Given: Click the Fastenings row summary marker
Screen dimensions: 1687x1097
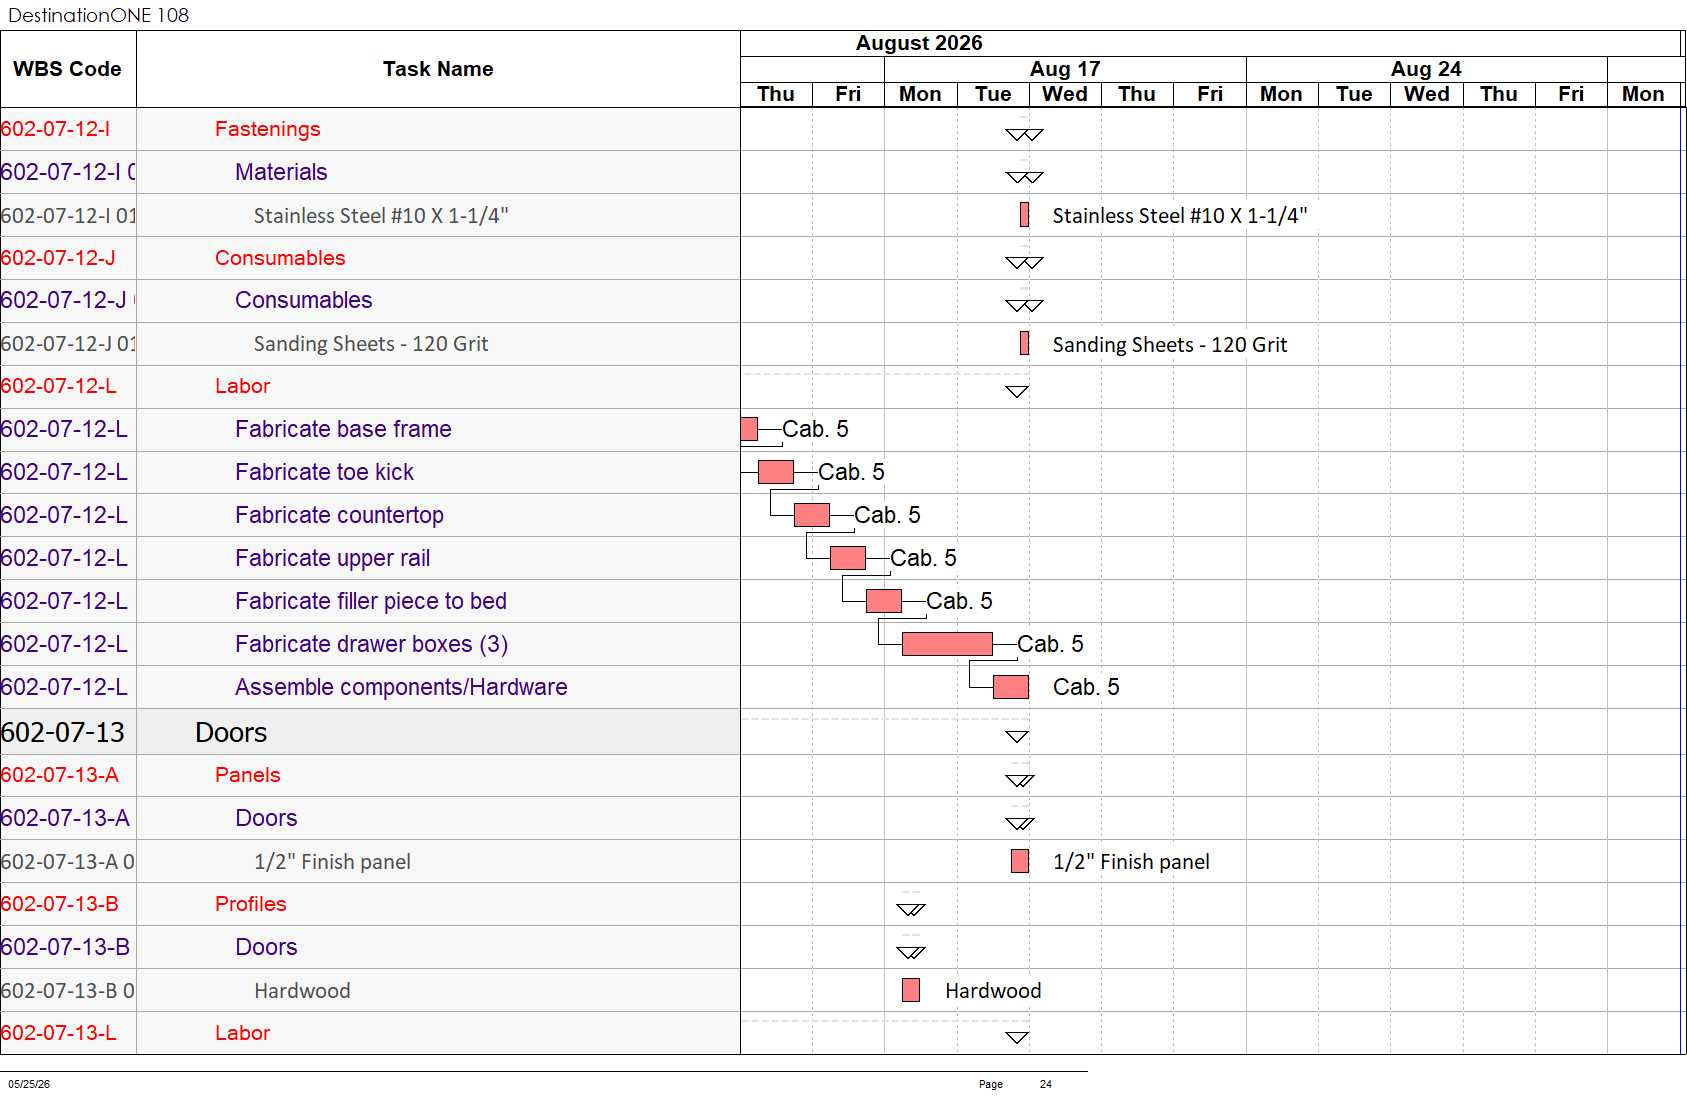Looking at the screenshot, I should click(x=1024, y=134).
